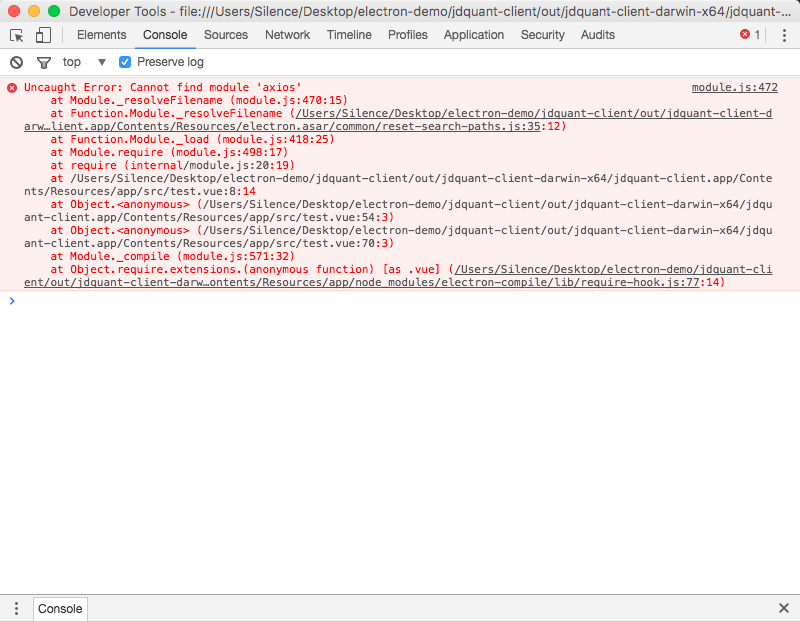Open the Audits tab
This screenshot has height=622, width=800.
click(597, 35)
